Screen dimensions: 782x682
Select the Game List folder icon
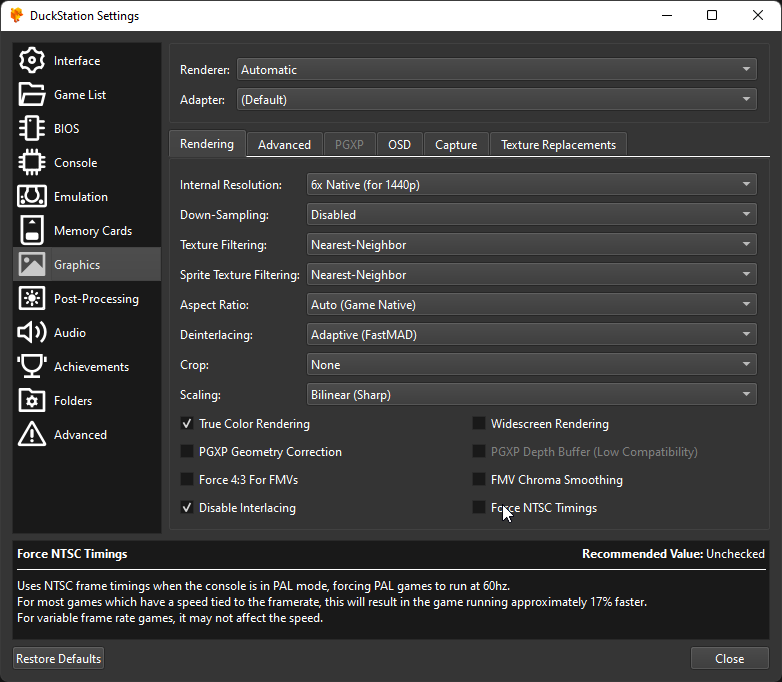pos(32,95)
